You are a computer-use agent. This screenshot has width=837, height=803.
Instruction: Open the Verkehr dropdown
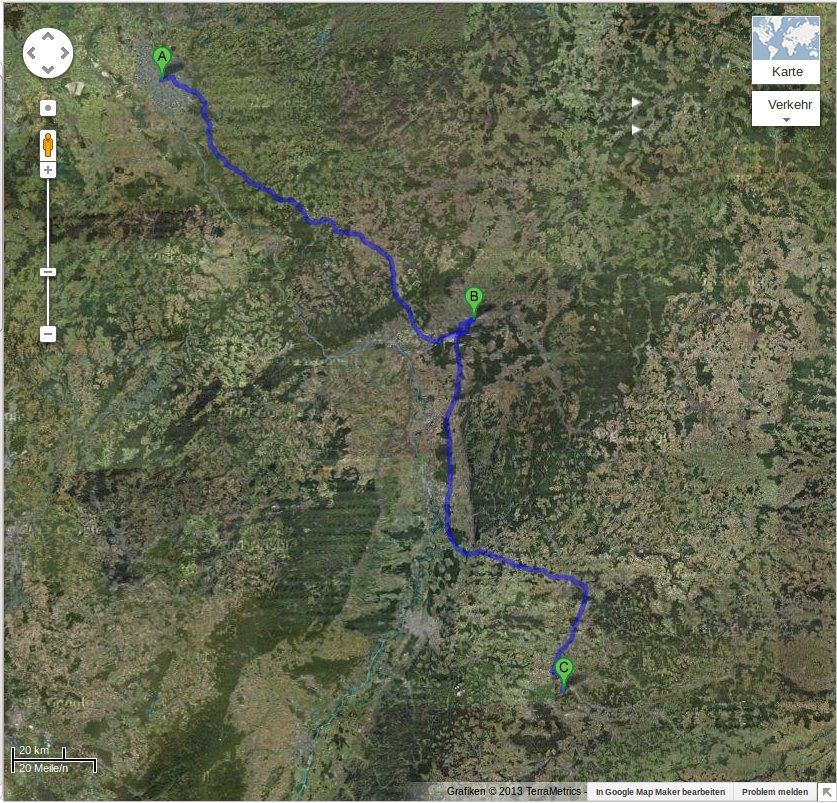coord(786,108)
